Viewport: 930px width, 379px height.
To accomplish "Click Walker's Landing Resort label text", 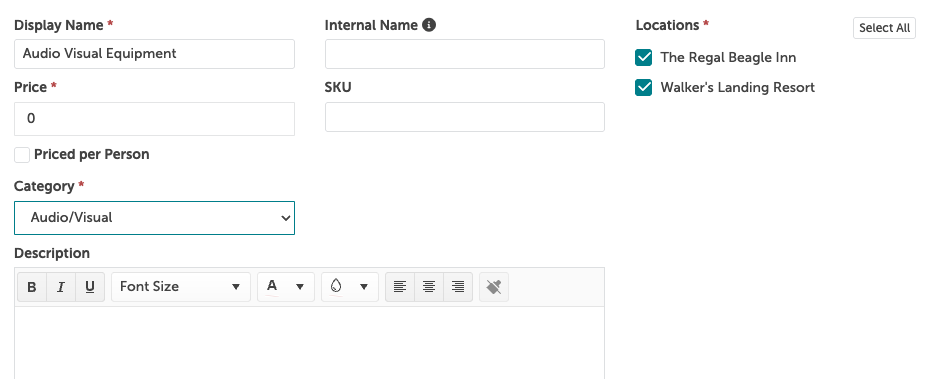I will coord(738,88).
